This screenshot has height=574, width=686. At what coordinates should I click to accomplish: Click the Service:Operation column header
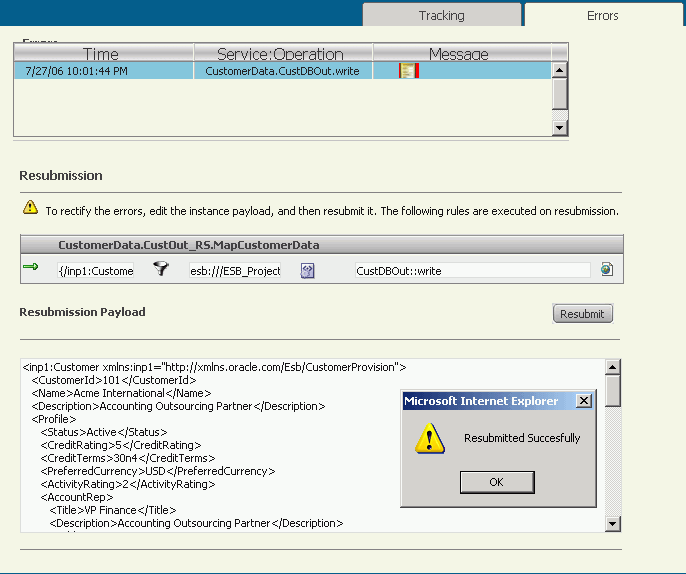click(x=283, y=53)
